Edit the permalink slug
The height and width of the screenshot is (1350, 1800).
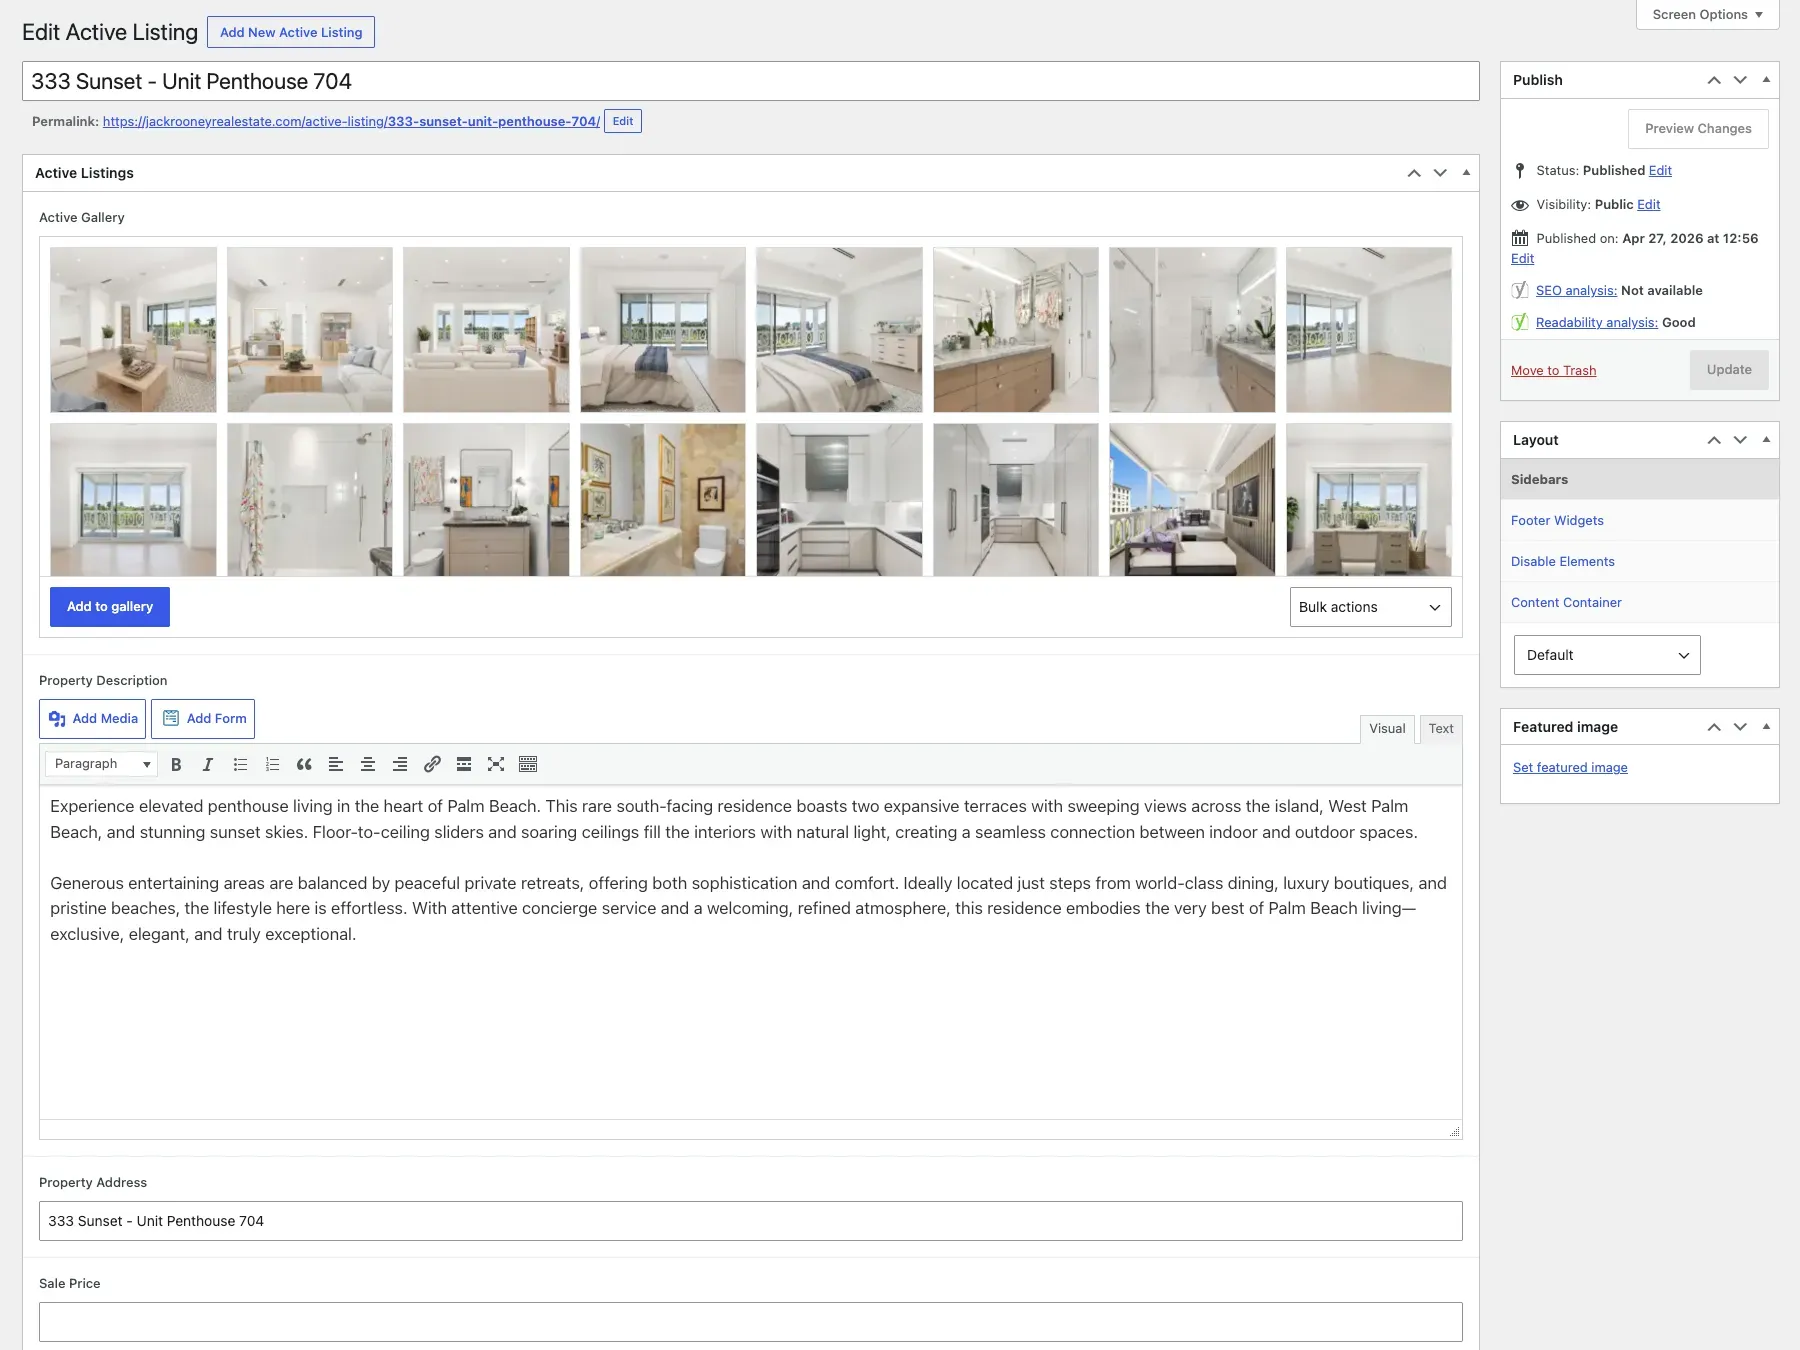623,121
